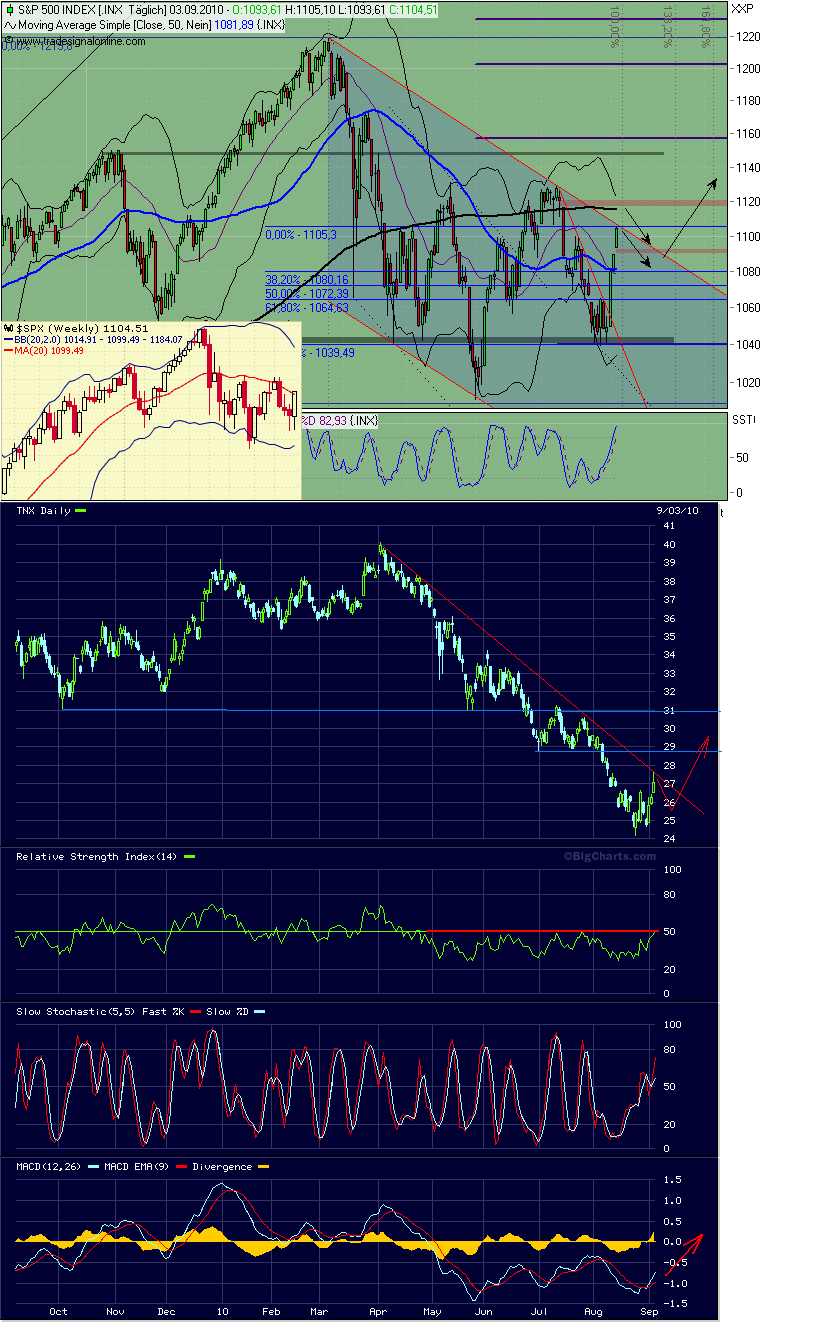837x1330 pixels.
Task: Click the 40 value on TNX axis
Action: pos(668,545)
